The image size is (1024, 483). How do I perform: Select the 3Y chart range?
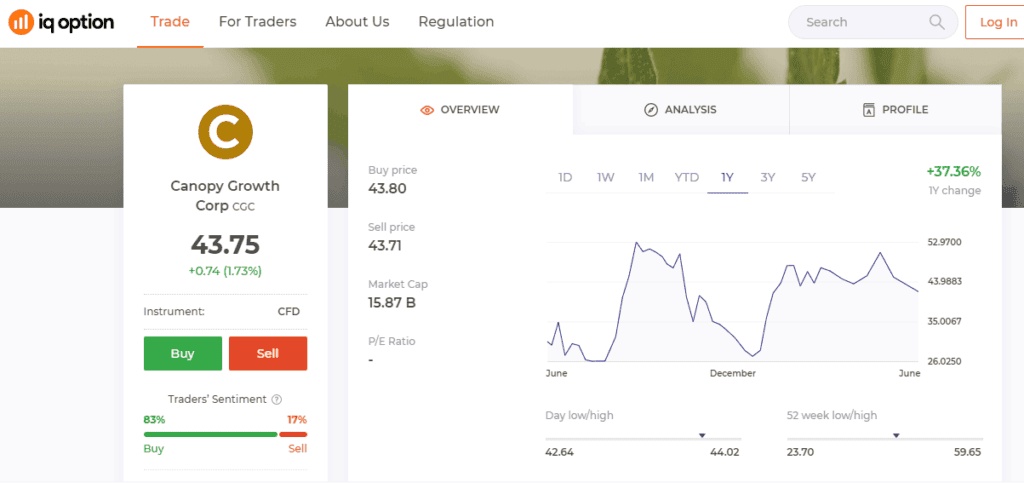pyautogui.click(x=768, y=178)
